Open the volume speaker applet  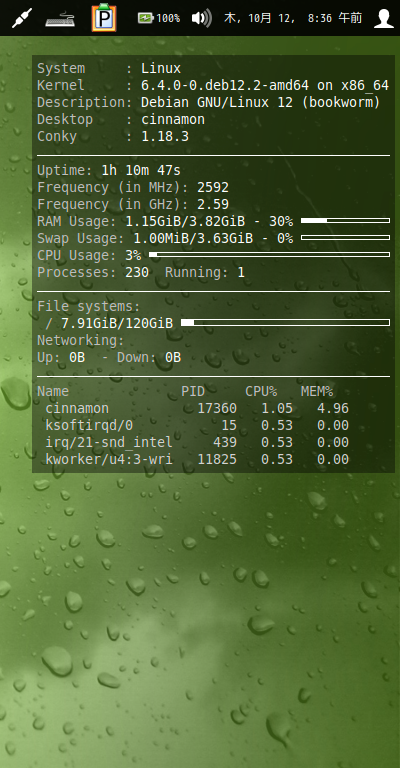[x=201, y=19]
